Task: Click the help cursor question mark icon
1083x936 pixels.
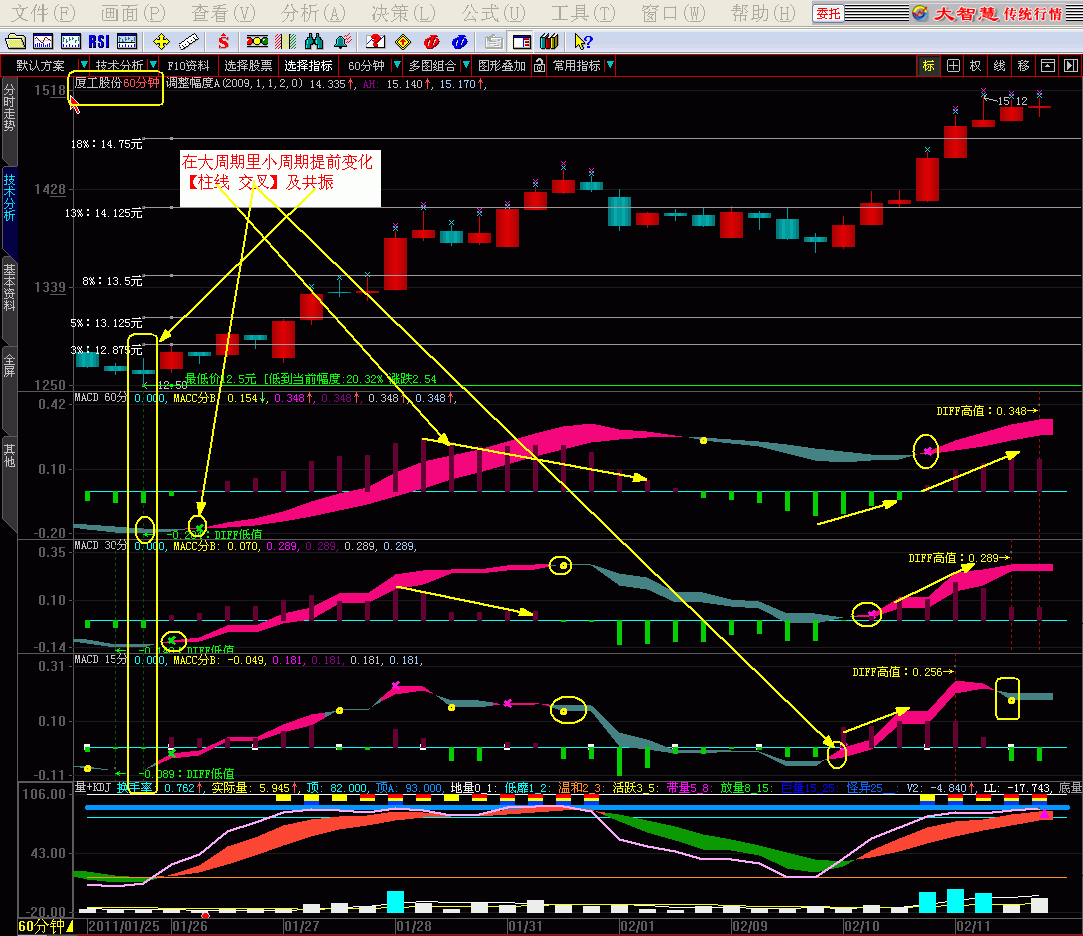Action: pyautogui.click(x=584, y=41)
